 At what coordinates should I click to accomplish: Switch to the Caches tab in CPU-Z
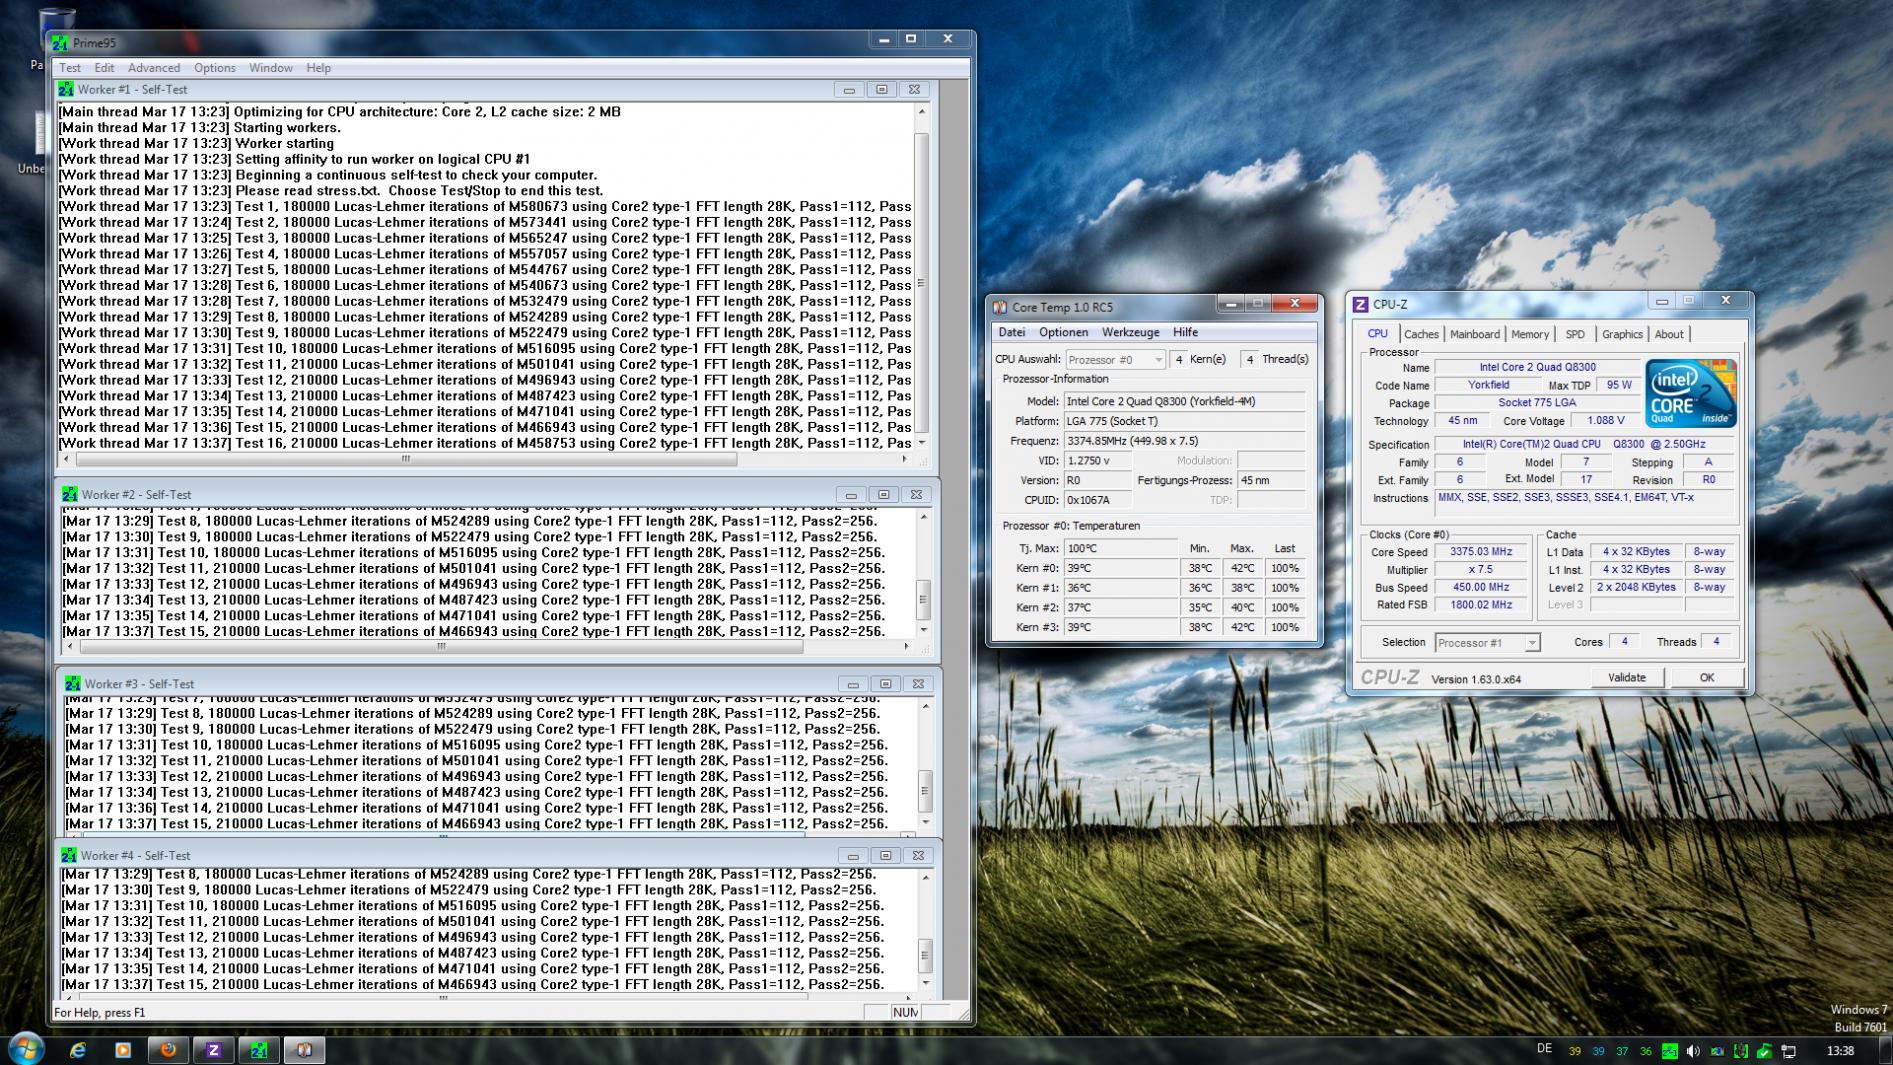[1421, 334]
